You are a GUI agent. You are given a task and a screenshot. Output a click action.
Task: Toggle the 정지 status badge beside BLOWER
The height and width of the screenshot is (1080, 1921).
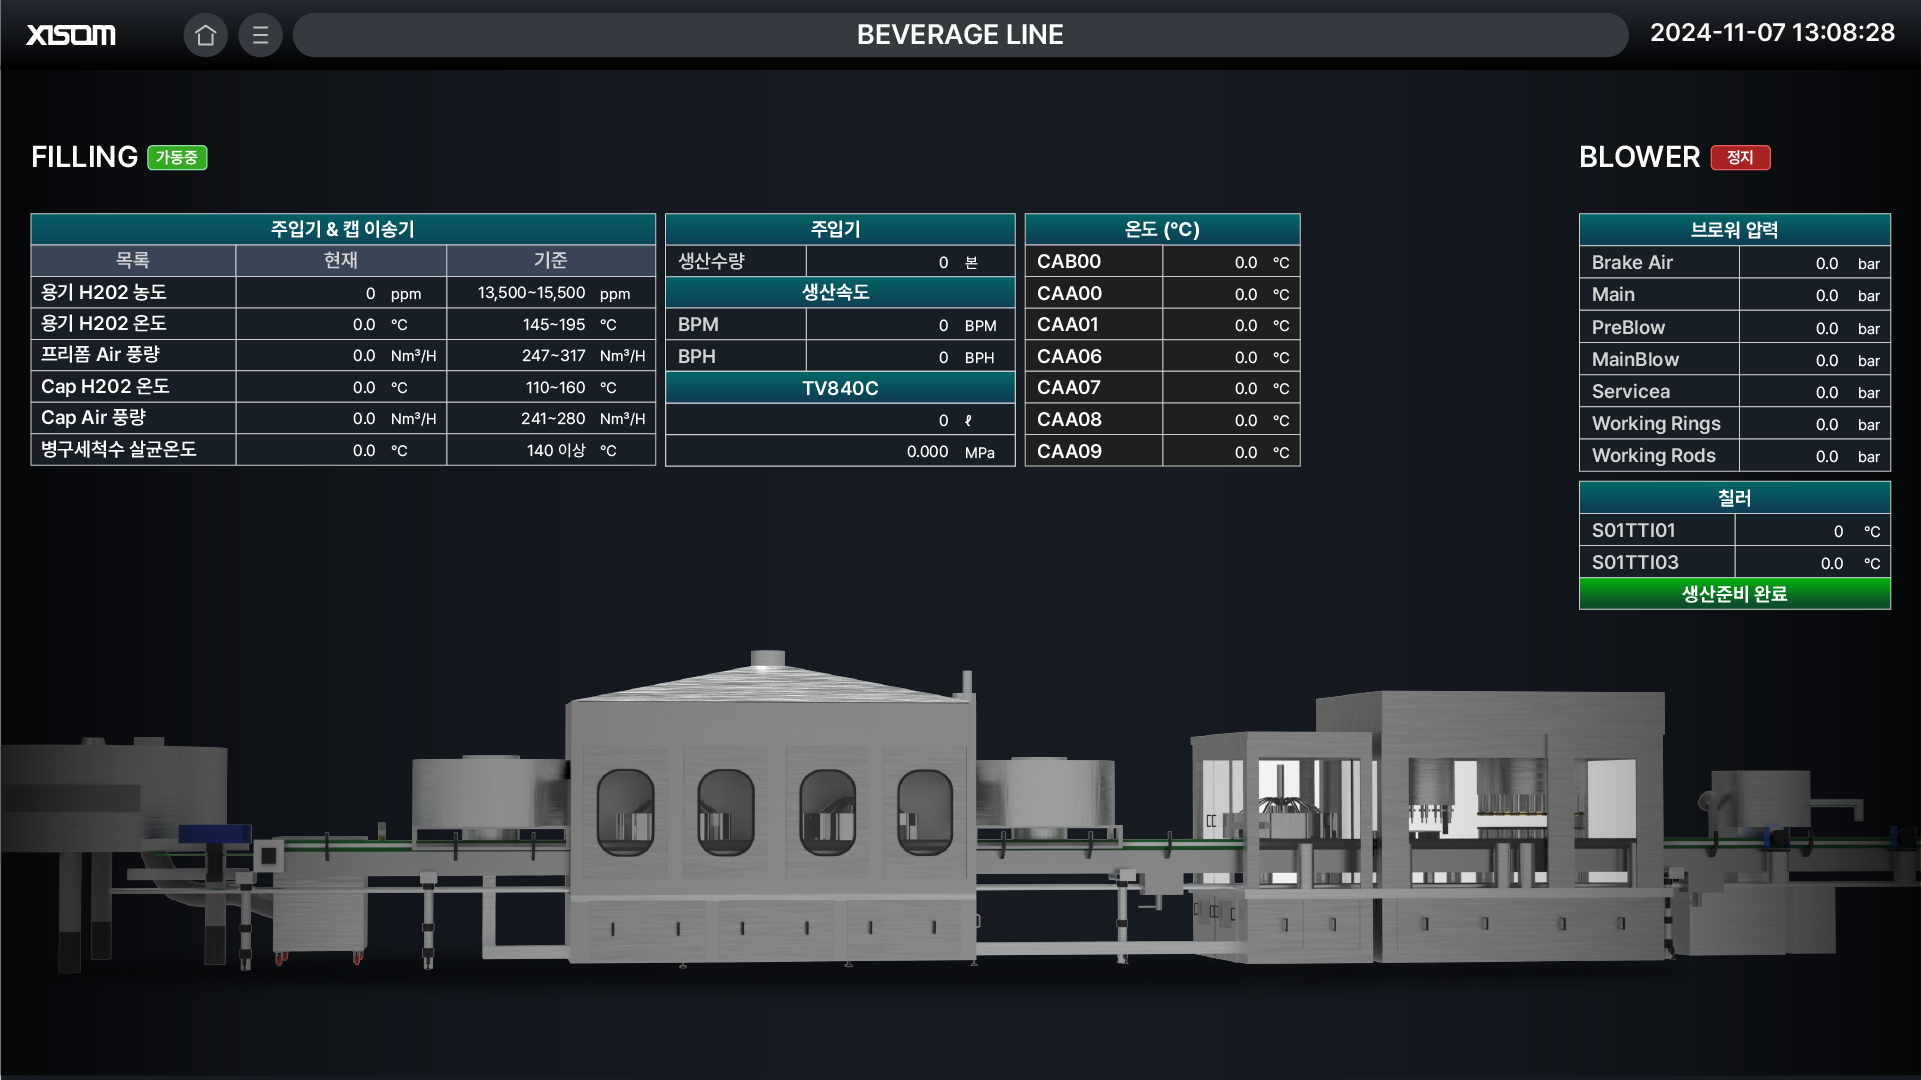(1740, 157)
